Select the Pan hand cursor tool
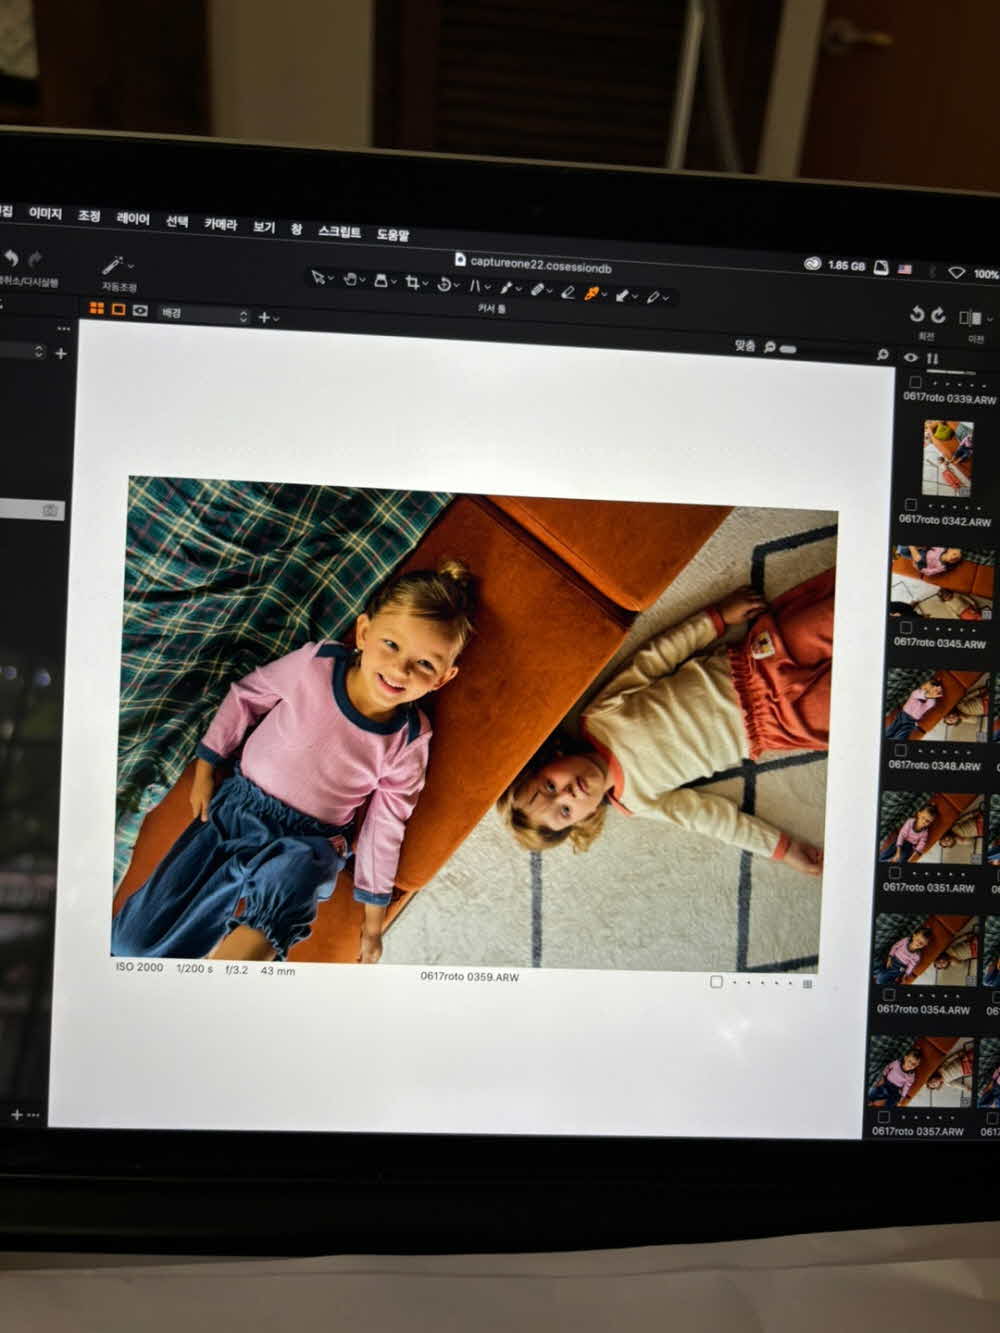Image resolution: width=1000 pixels, height=1333 pixels. tap(349, 280)
